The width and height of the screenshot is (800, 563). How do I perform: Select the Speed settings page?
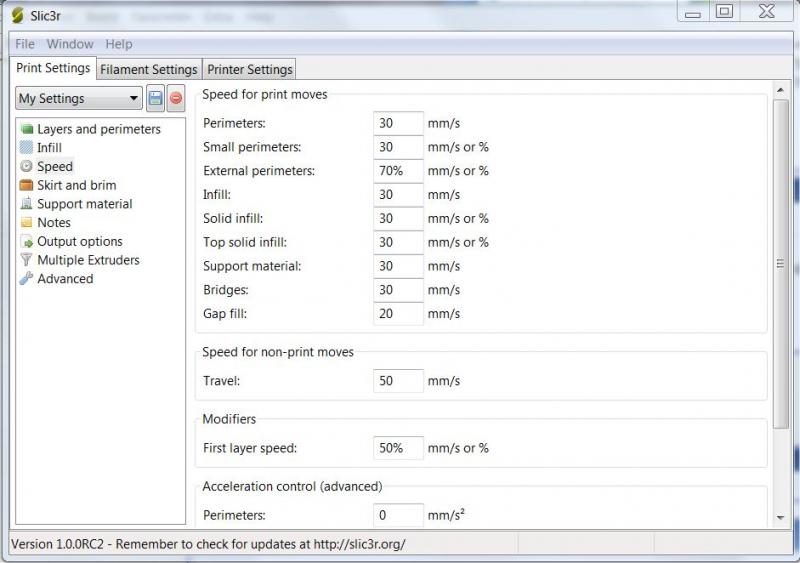point(55,166)
